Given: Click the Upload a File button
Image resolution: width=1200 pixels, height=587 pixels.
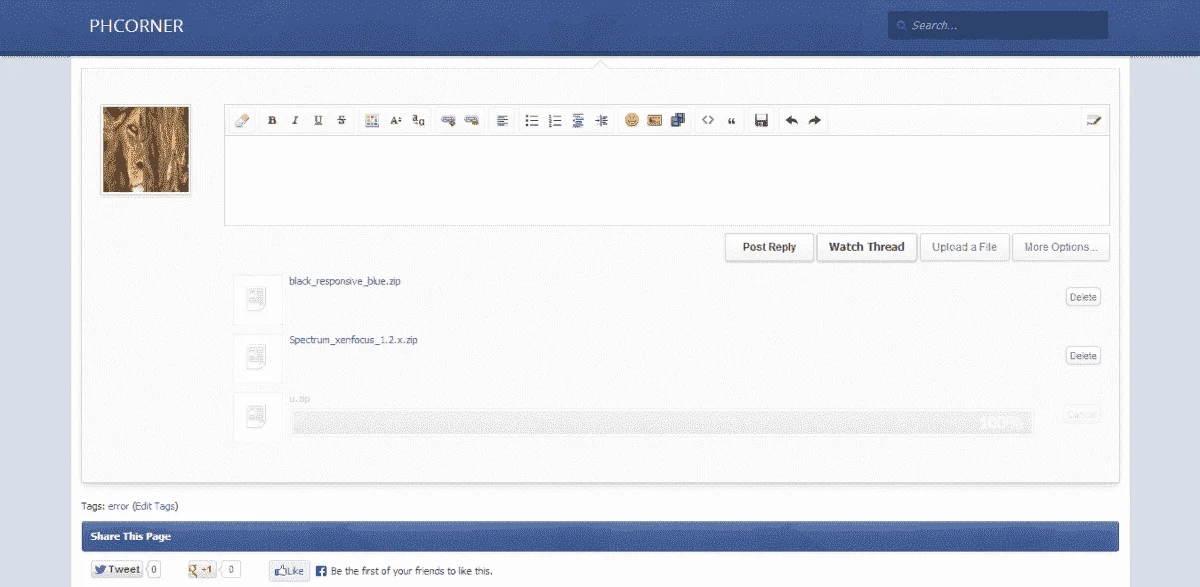Looking at the screenshot, I should pyautogui.click(x=964, y=247).
